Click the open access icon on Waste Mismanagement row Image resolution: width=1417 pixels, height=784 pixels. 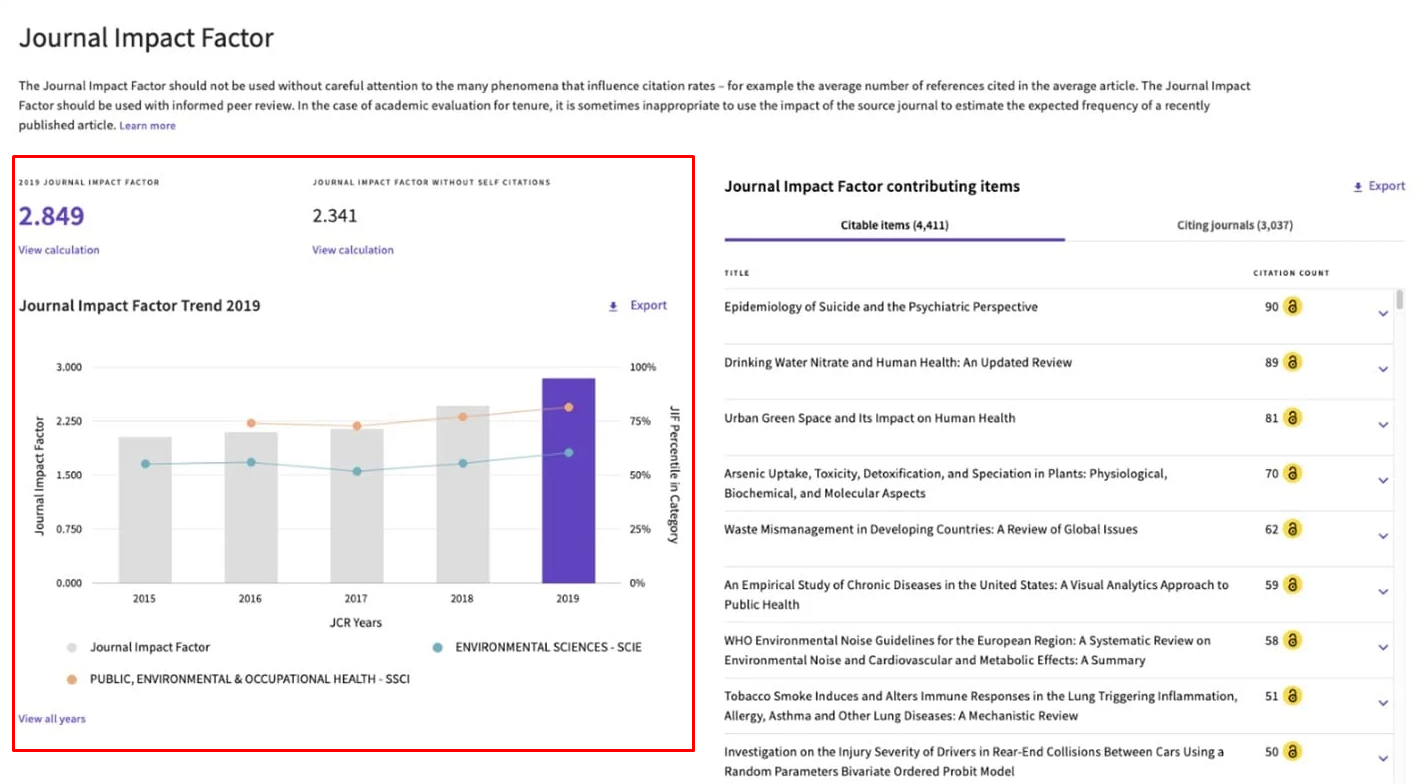point(1291,529)
